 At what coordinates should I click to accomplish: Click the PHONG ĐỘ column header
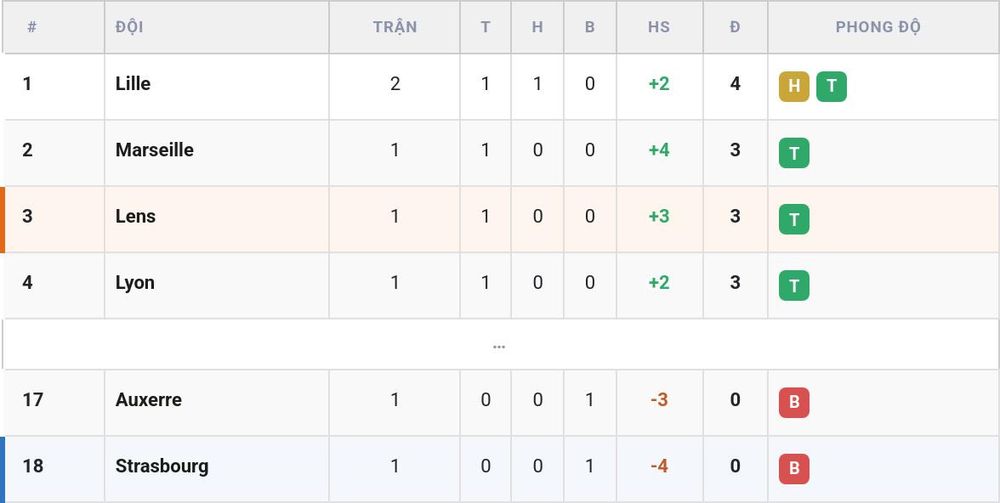878,27
